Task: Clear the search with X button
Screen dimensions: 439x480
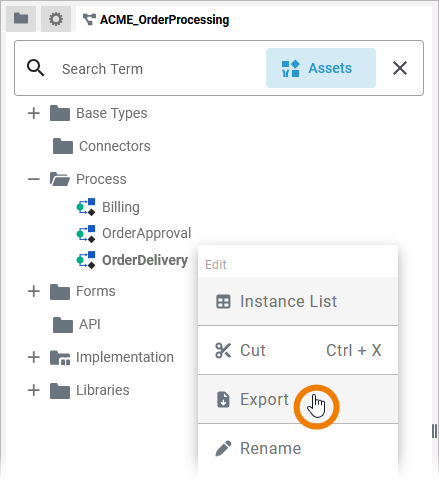Action: pyautogui.click(x=400, y=68)
